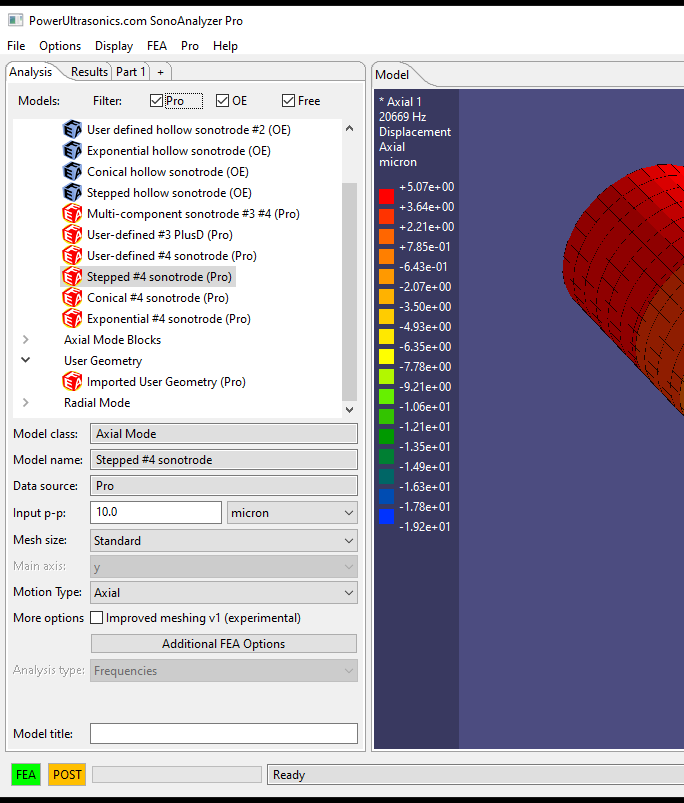Viewport: 684px width, 803px height.
Task: Open the Motion Type dropdown
Action: click(x=223, y=593)
